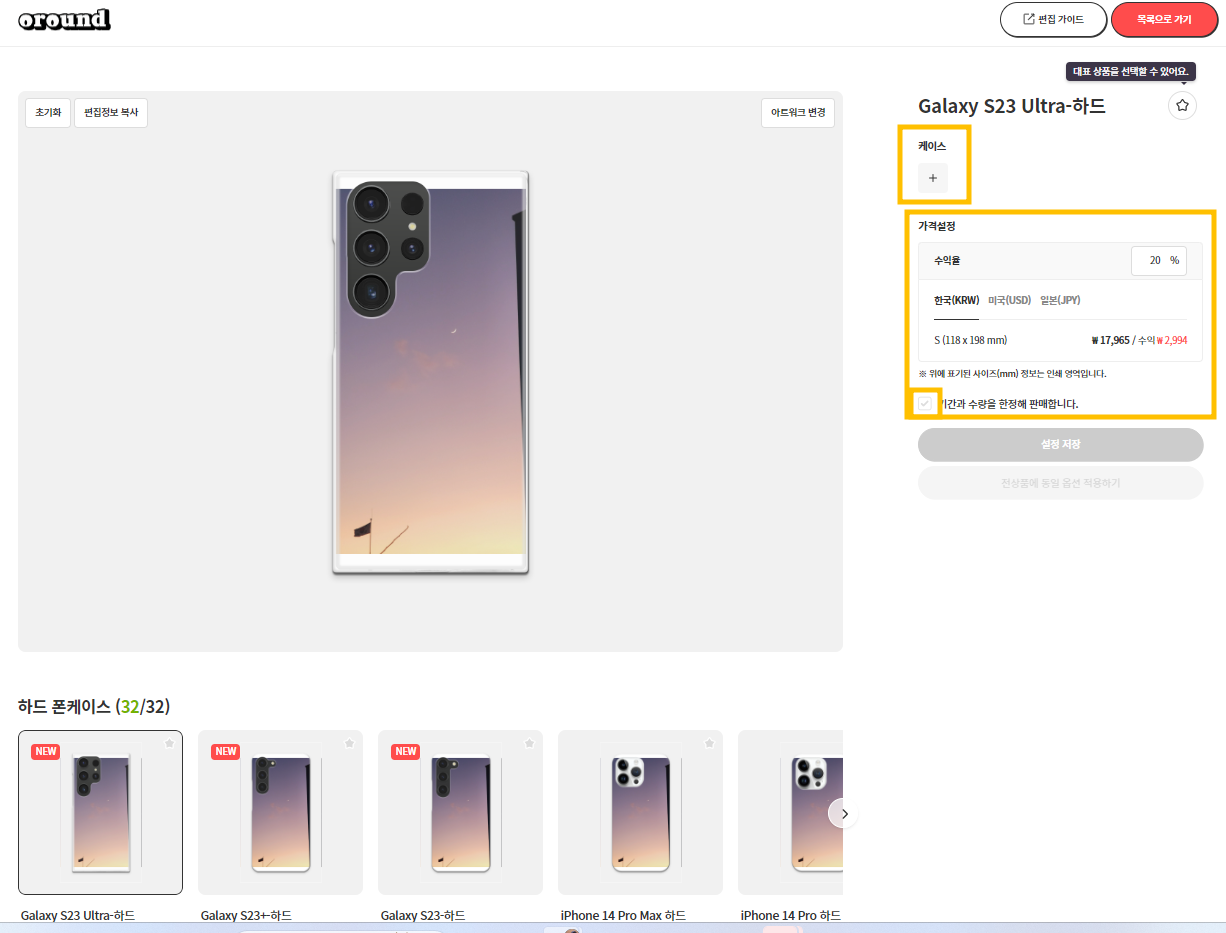This screenshot has width=1226, height=933.
Task: Star the Galaxy S23 thumbnail card
Action: [529, 743]
